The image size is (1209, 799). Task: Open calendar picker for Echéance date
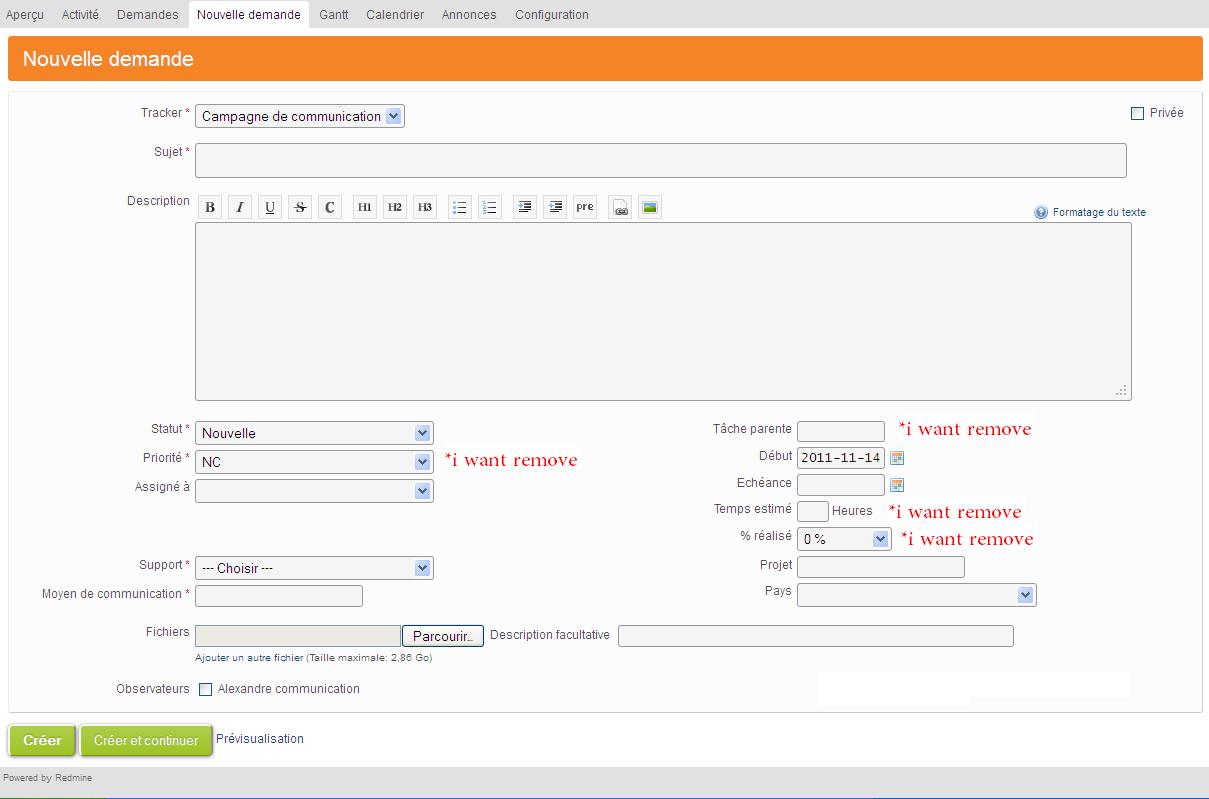[x=897, y=485]
